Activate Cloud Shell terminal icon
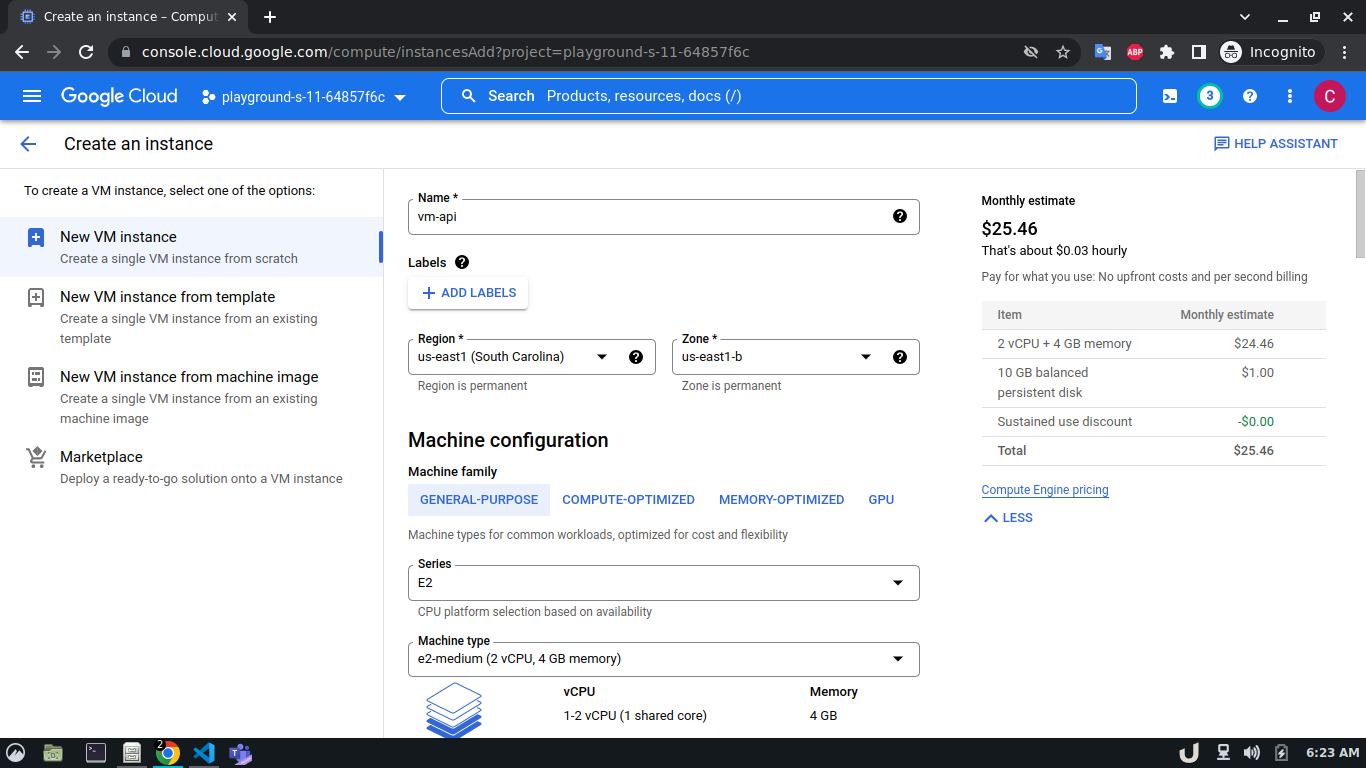 (1170, 96)
